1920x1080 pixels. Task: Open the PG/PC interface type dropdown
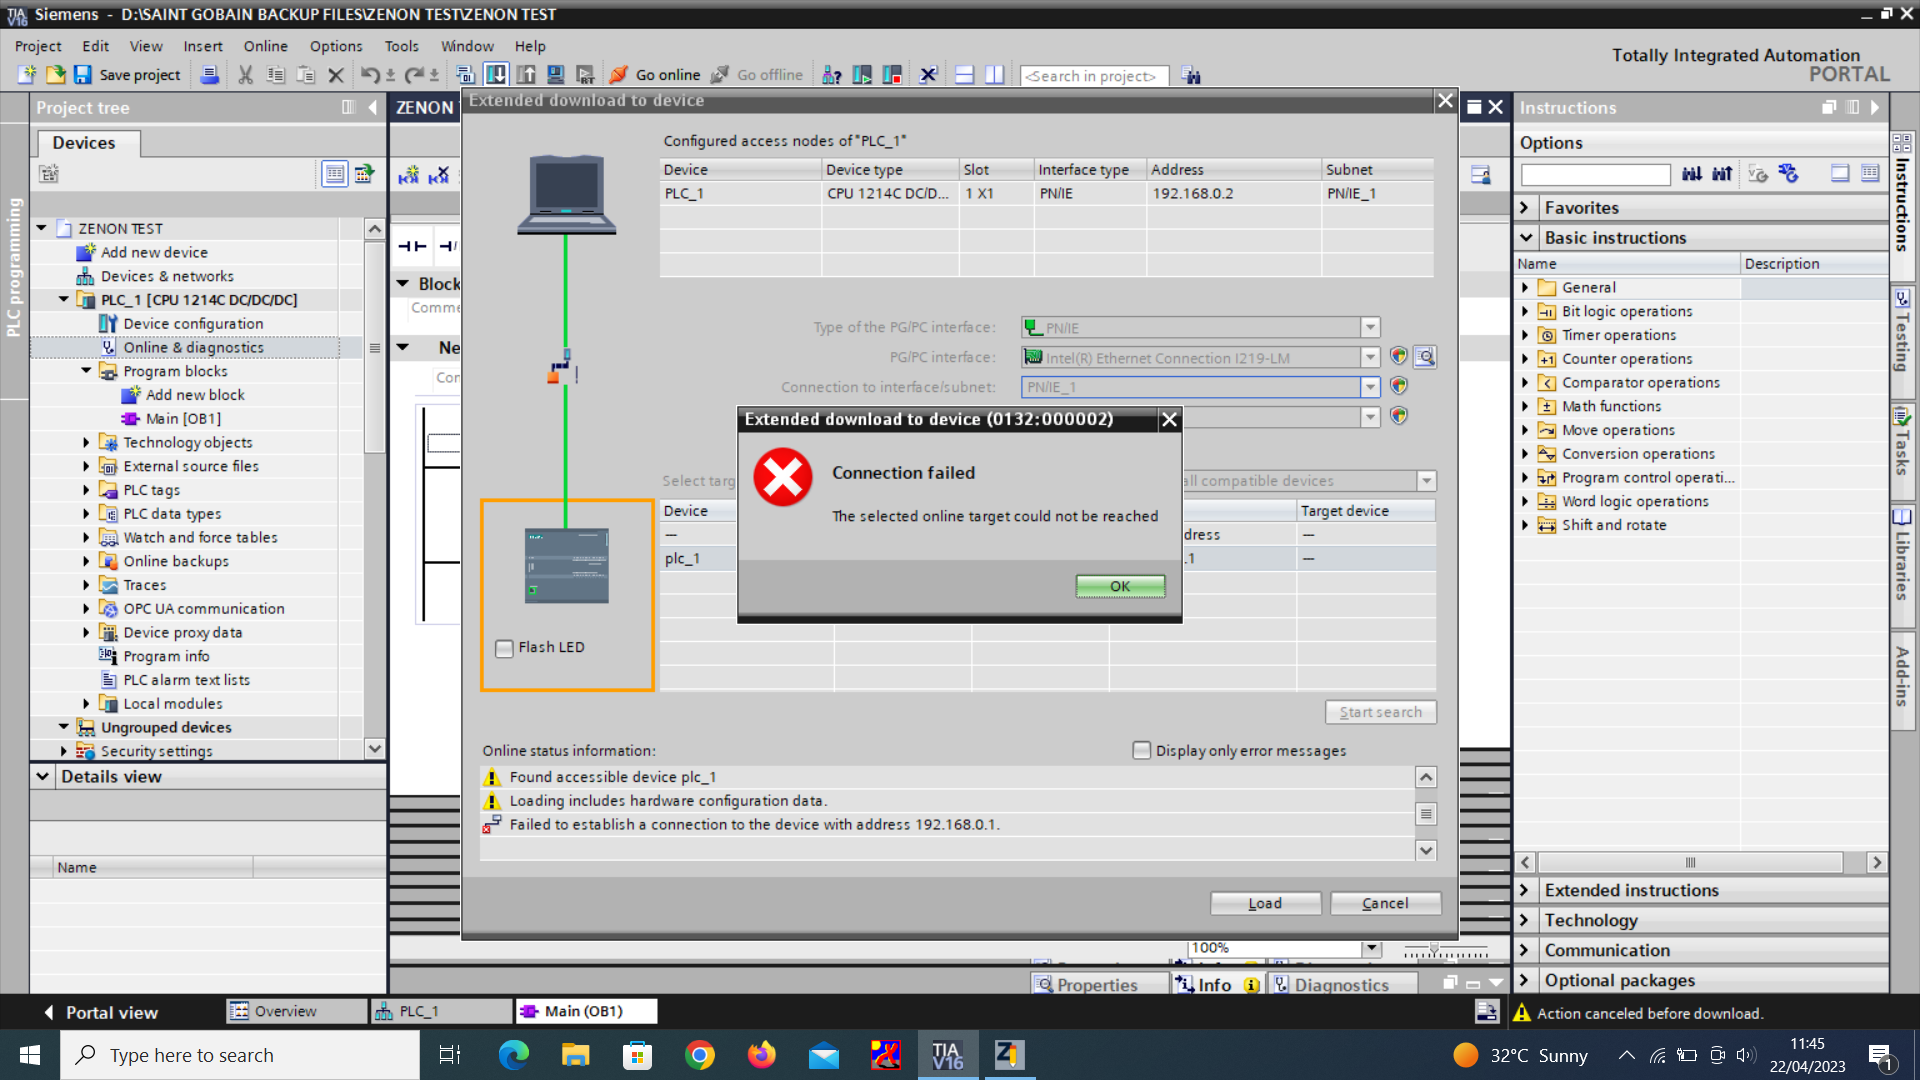click(1370, 328)
